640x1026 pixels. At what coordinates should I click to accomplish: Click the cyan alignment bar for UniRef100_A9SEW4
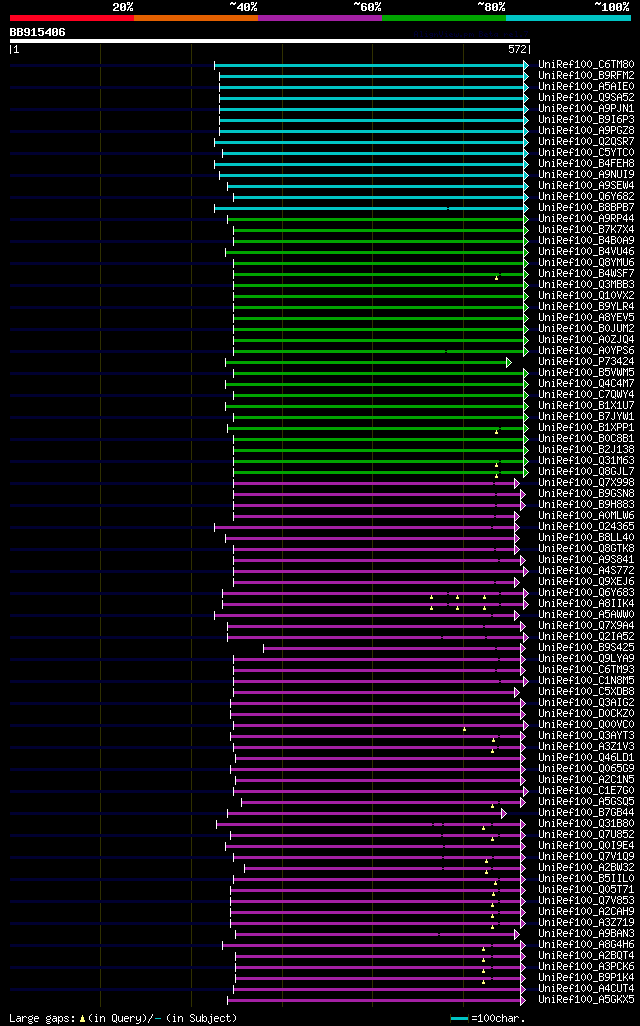tap(378, 186)
